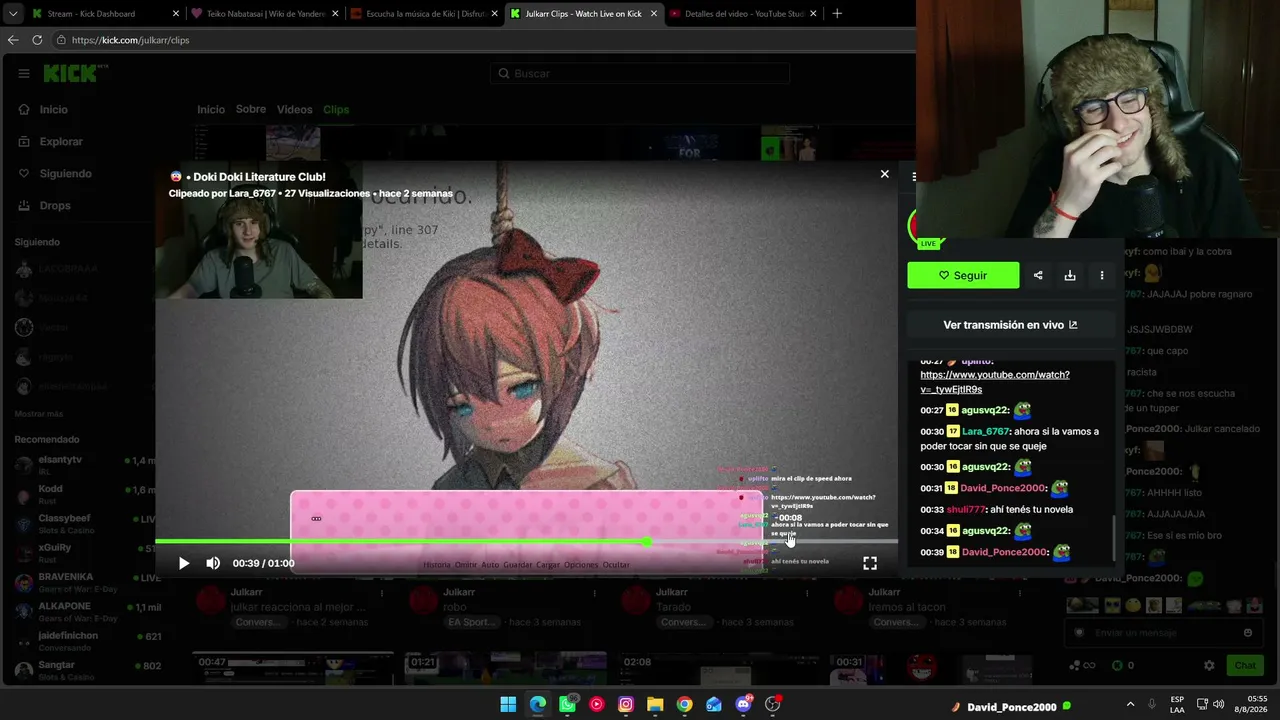The height and width of the screenshot is (720, 1280).
Task: Switch to Escucha la música de Kiki tab
Action: (x=425, y=14)
